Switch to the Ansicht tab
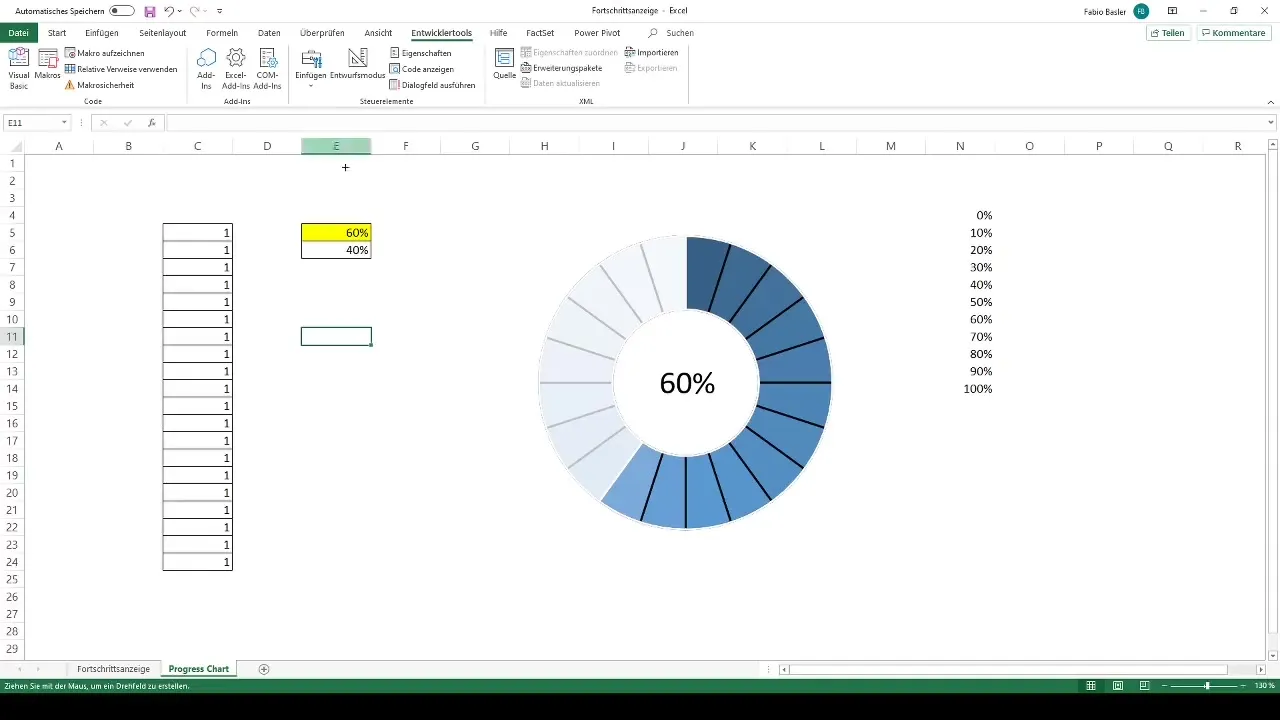This screenshot has height=720, width=1280. point(378,33)
